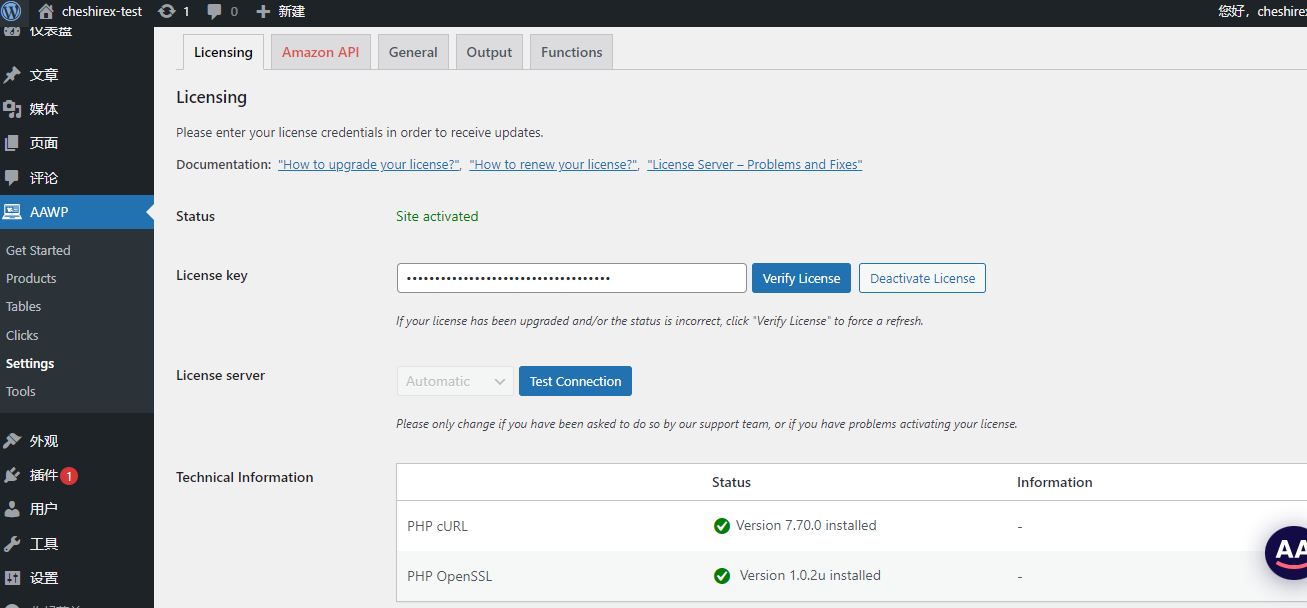Open the Output tab
This screenshot has width=1307, height=608.
[x=489, y=52]
